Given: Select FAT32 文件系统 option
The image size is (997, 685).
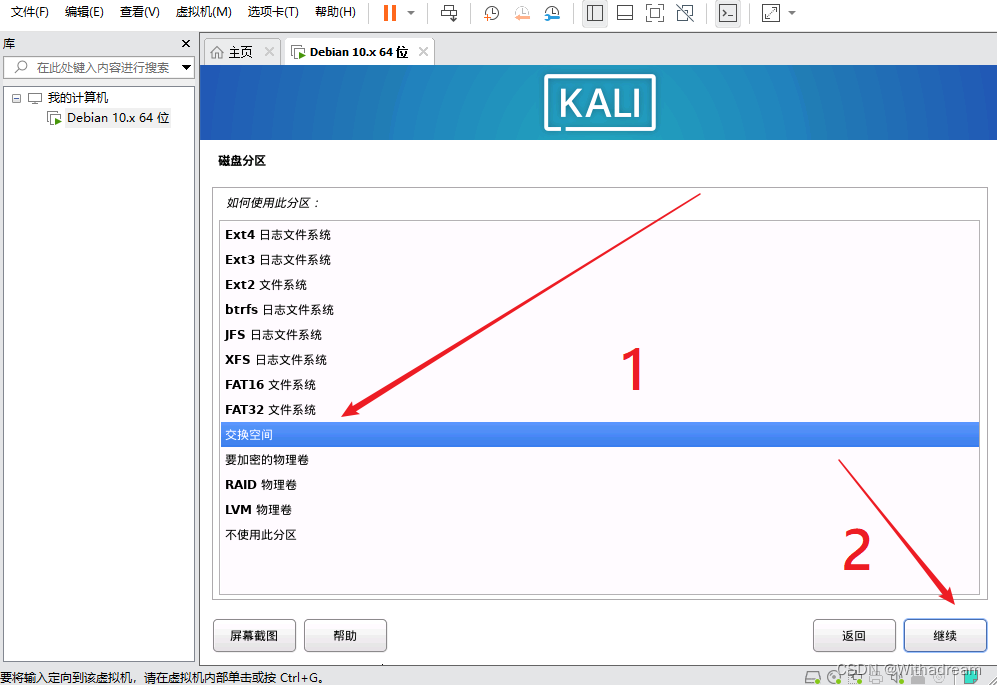Looking at the screenshot, I should 599,410.
